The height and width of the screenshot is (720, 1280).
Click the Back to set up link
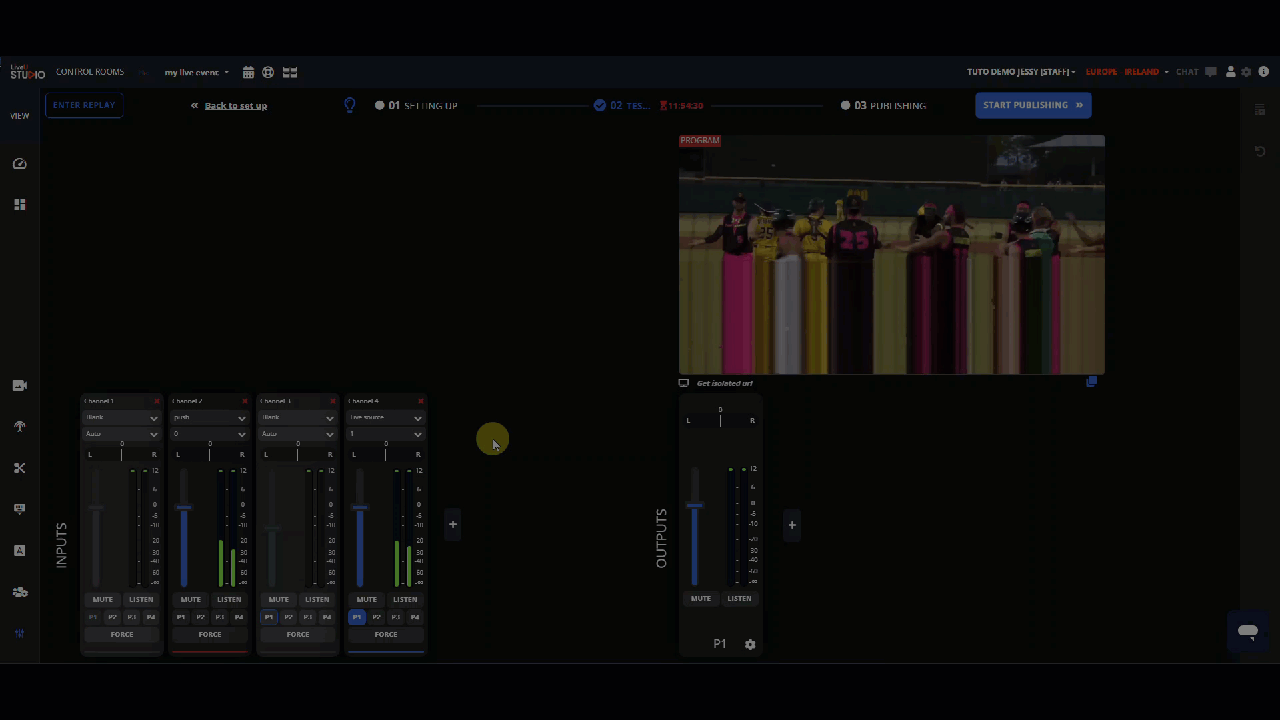click(235, 106)
